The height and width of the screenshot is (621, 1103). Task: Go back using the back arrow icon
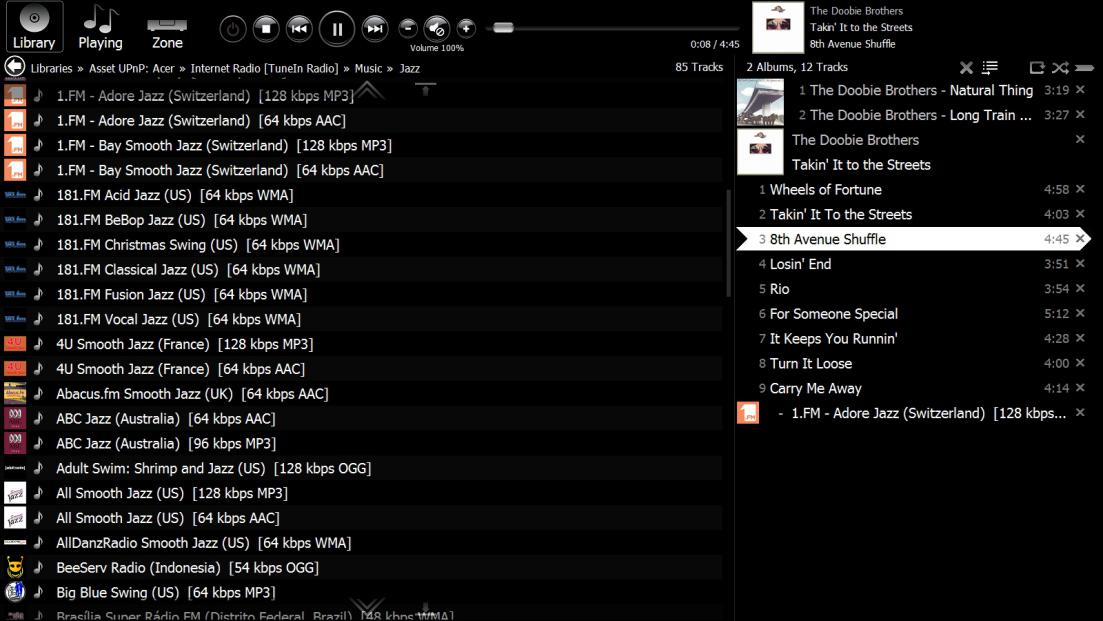[x=14, y=67]
